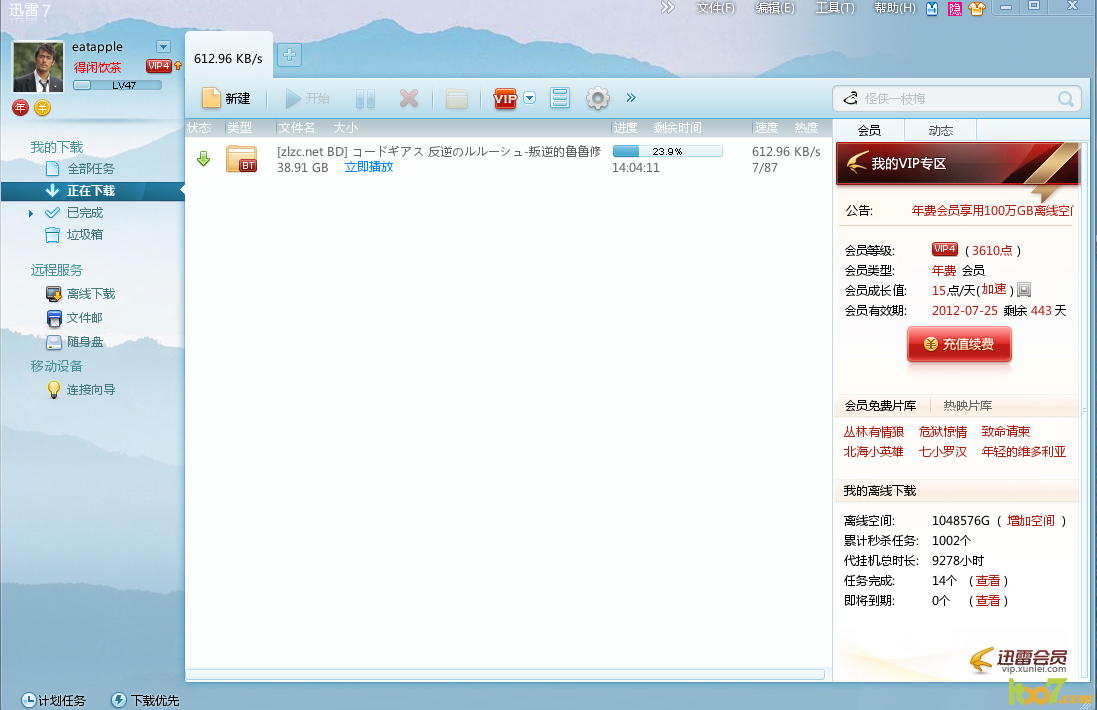Click the double-arrow menu collapse icon
This screenshot has width=1097, height=710.
pos(667,8)
